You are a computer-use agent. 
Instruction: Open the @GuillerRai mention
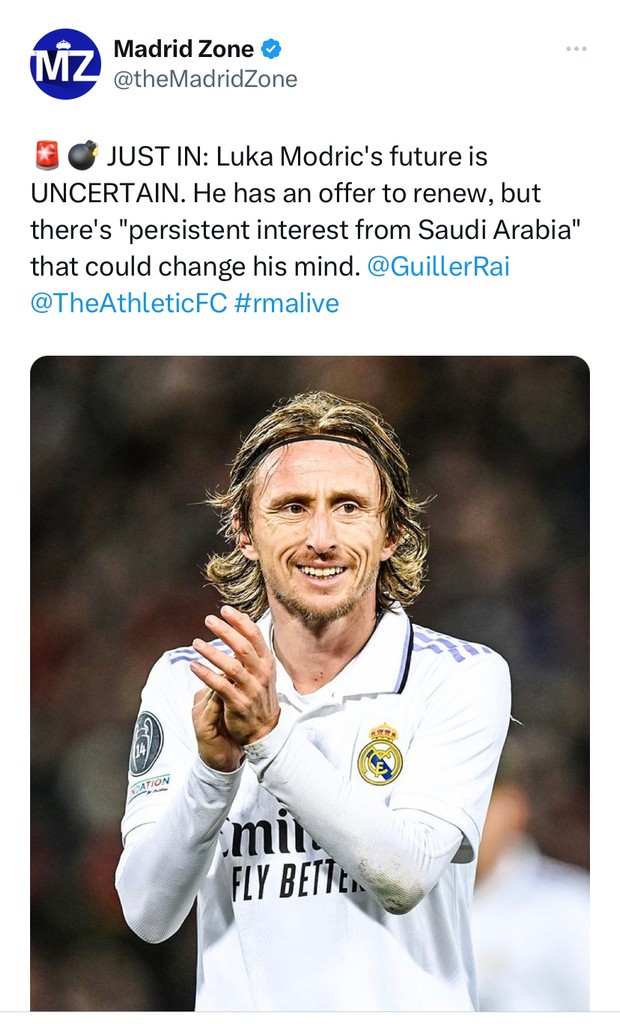click(438, 266)
